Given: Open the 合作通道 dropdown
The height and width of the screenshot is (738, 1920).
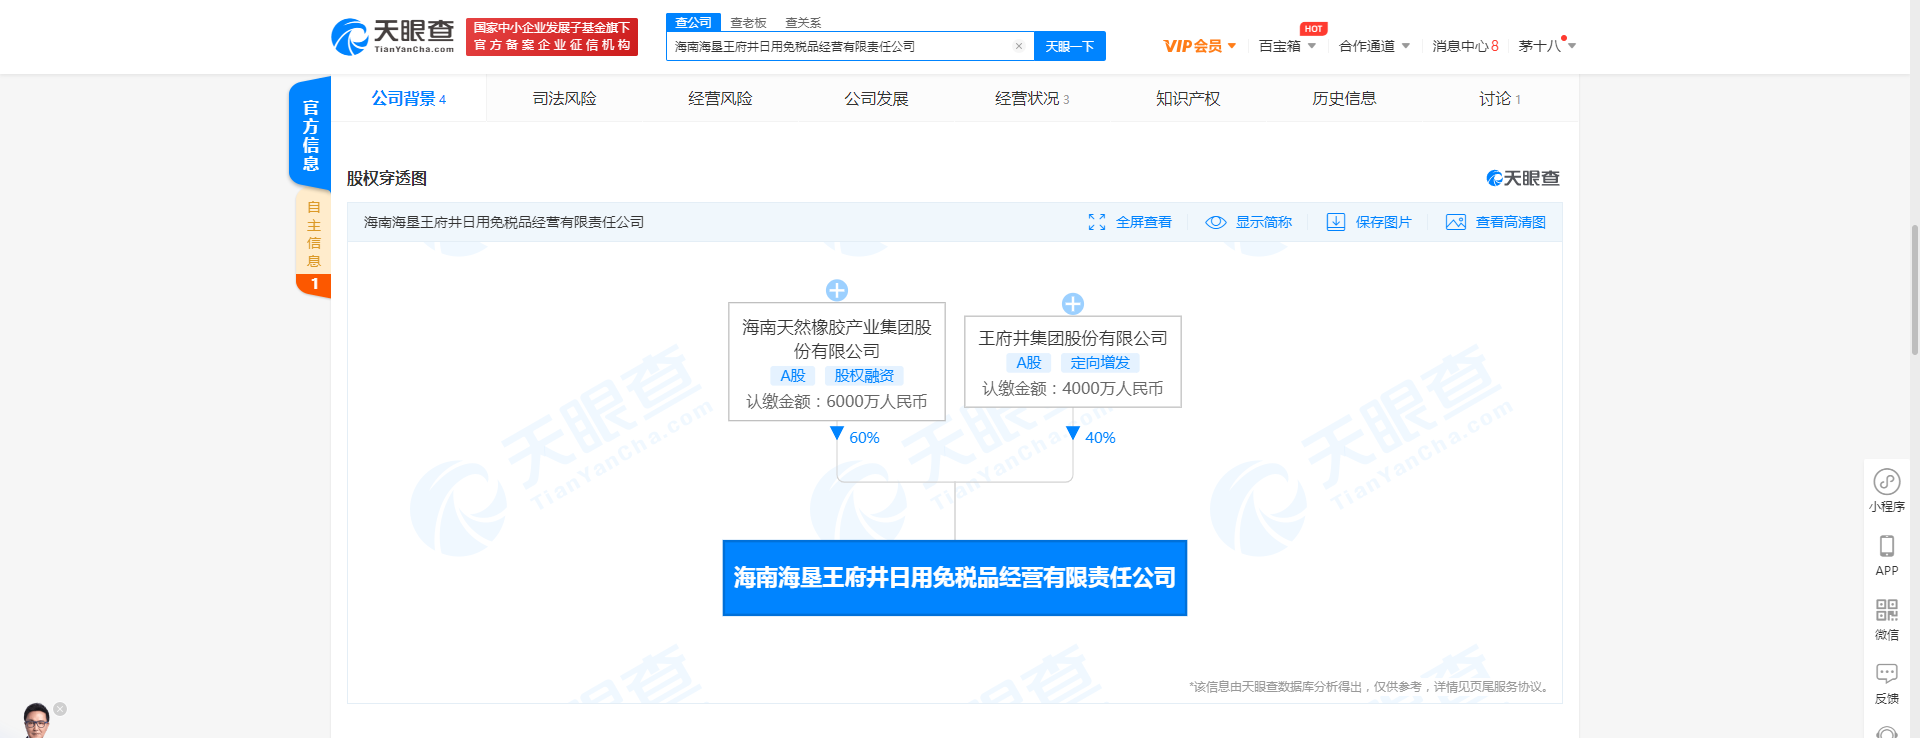Looking at the screenshot, I should tap(1373, 46).
